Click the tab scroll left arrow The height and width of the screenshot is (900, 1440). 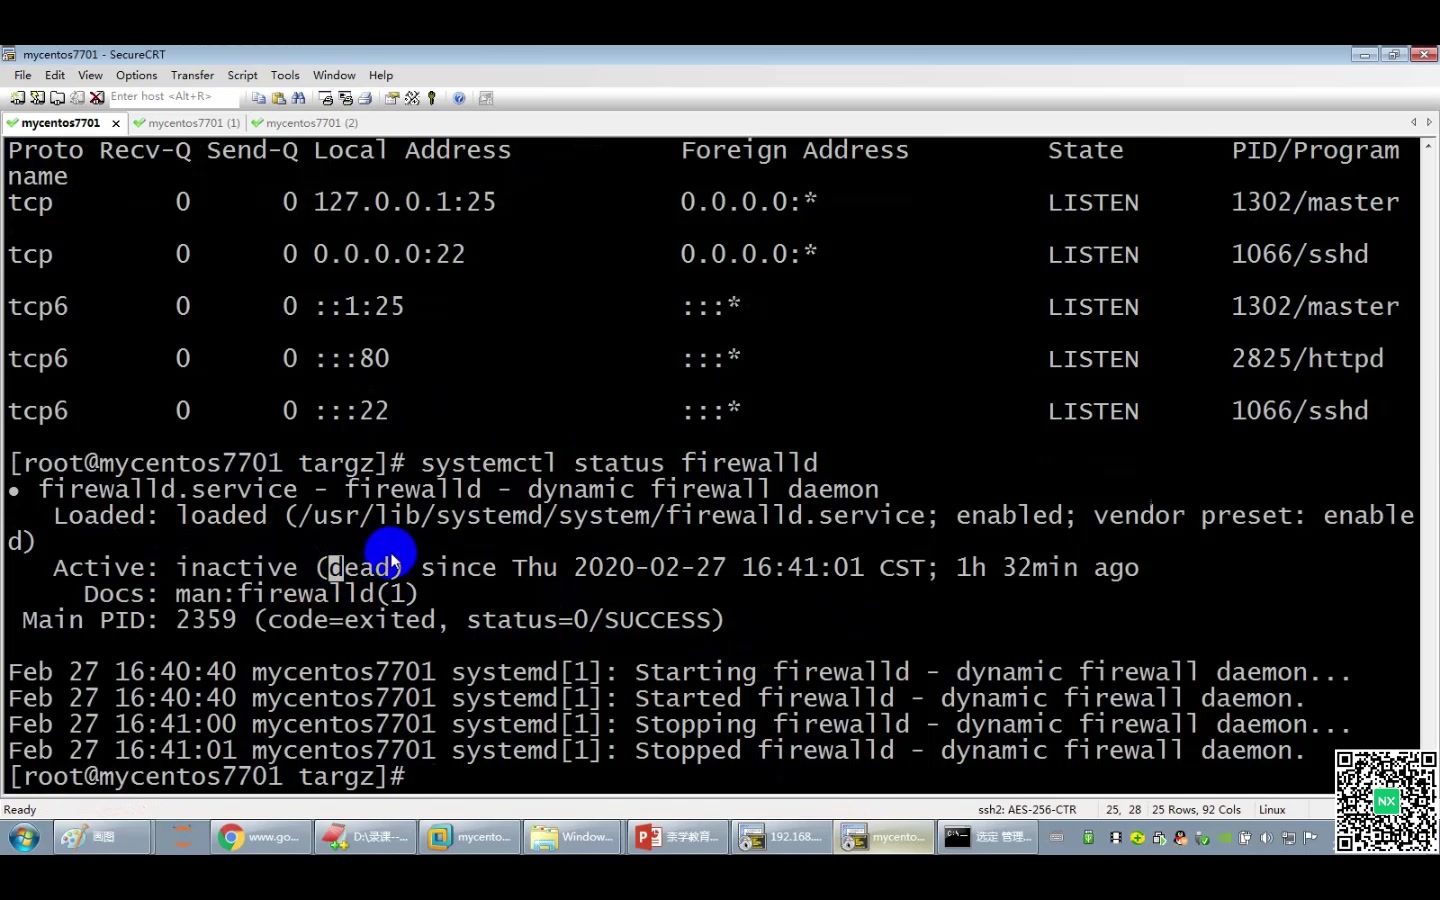tap(1414, 122)
